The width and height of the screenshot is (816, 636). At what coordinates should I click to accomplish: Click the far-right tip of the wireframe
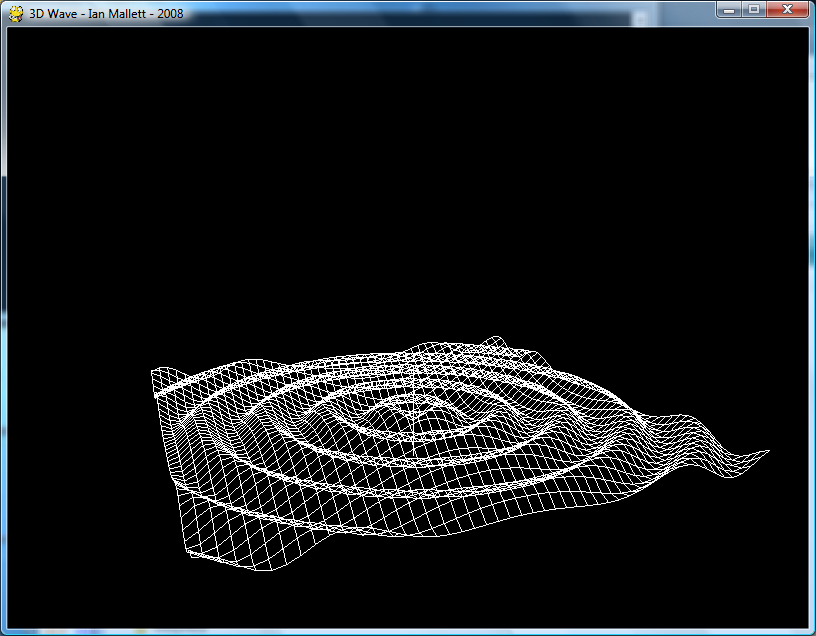[766, 452]
